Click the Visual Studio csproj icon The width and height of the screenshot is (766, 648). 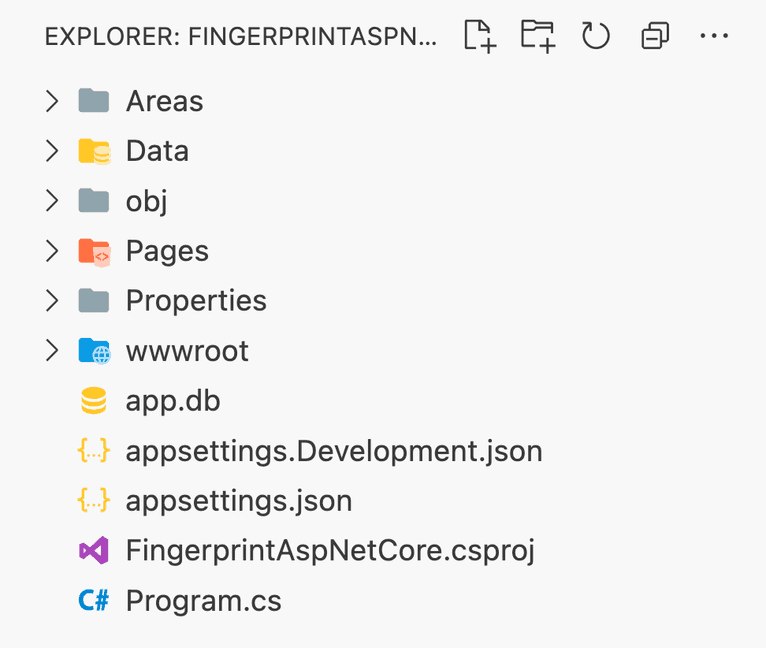(93, 551)
